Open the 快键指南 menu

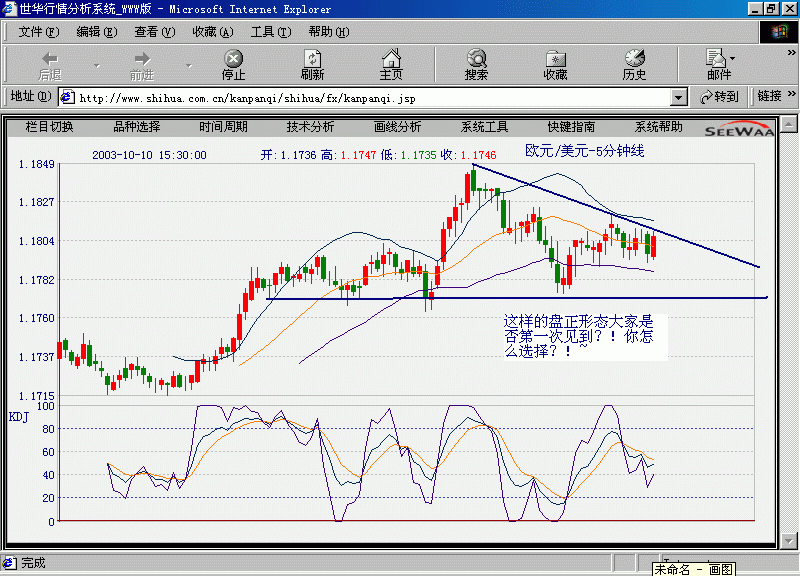pos(571,127)
